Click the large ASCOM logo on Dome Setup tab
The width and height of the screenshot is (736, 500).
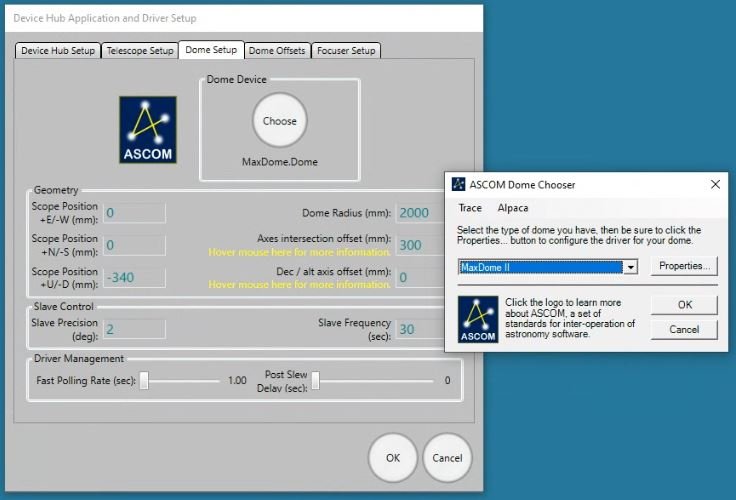point(148,130)
